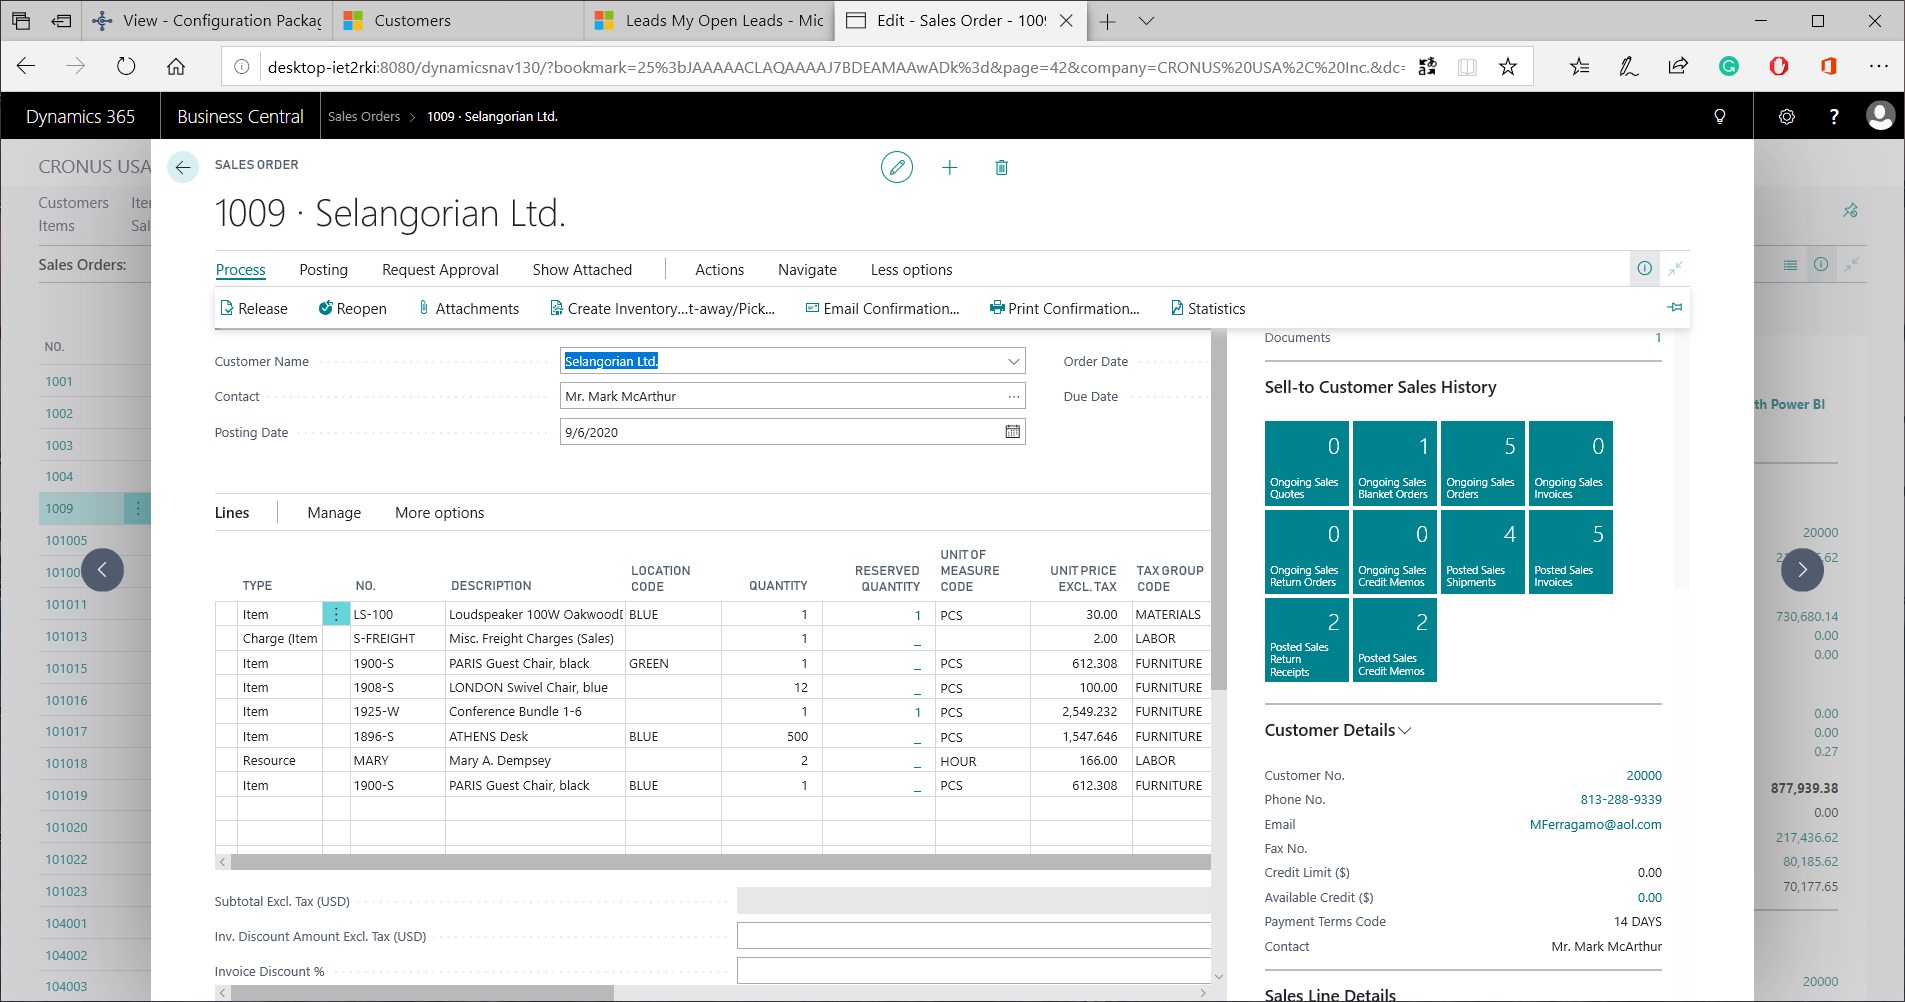The image size is (1905, 1002).
Task: Go to the next record arrow
Action: pyautogui.click(x=1802, y=570)
